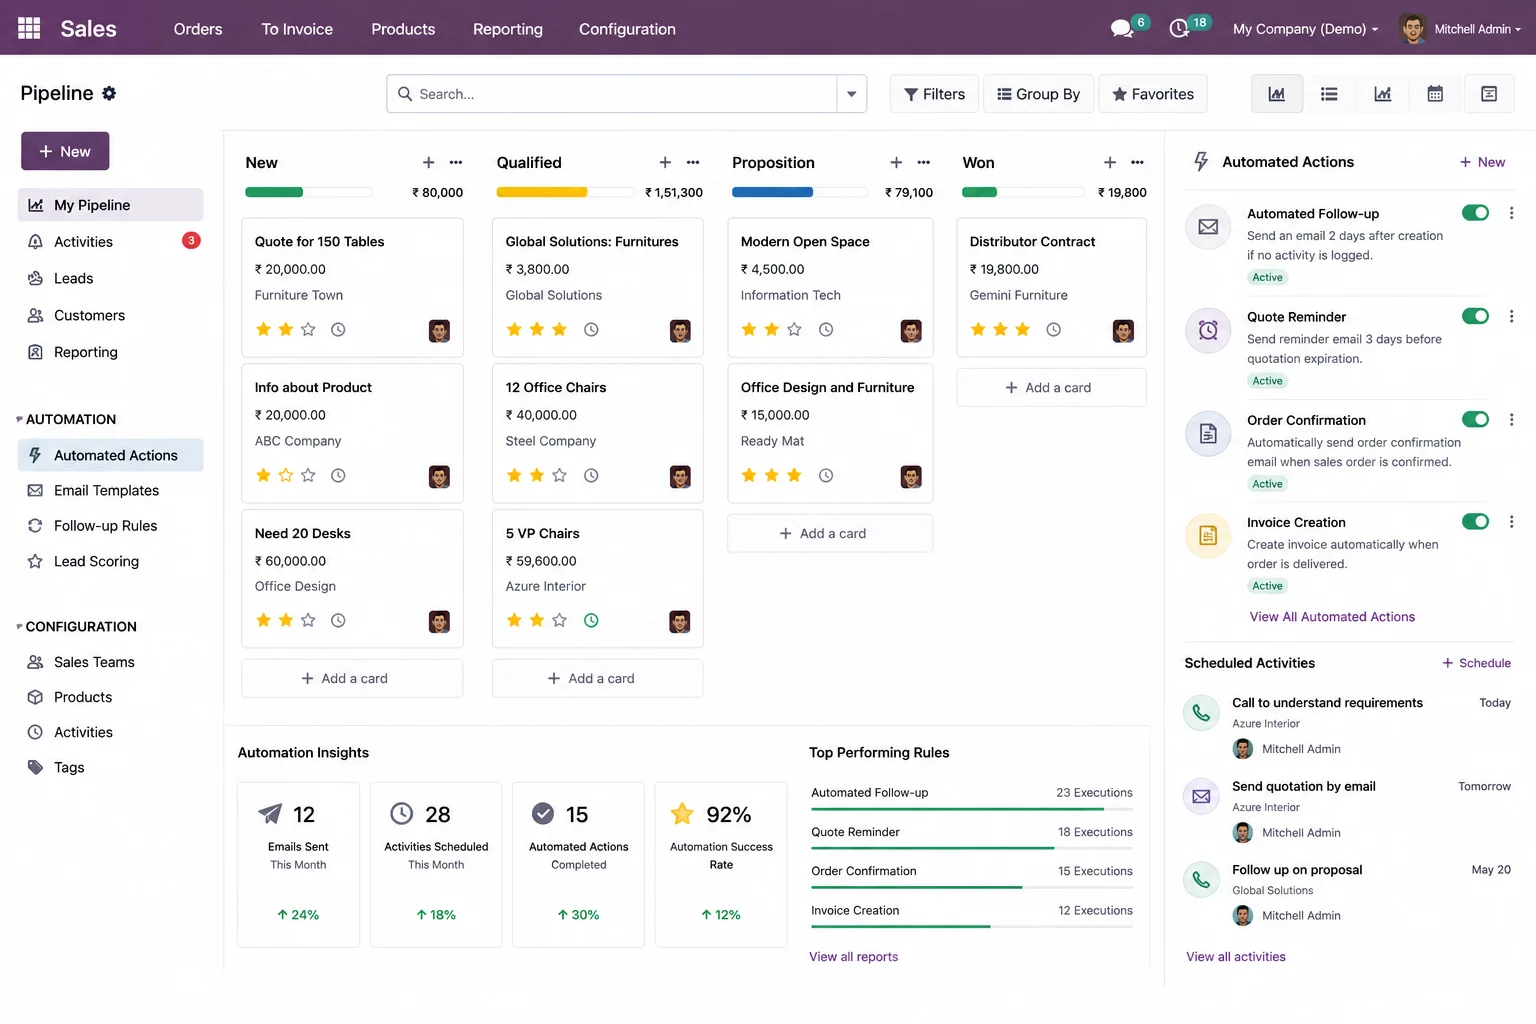1536x1024 pixels.
Task: Open Mitchell Admin user menu
Action: coord(1460,29)
